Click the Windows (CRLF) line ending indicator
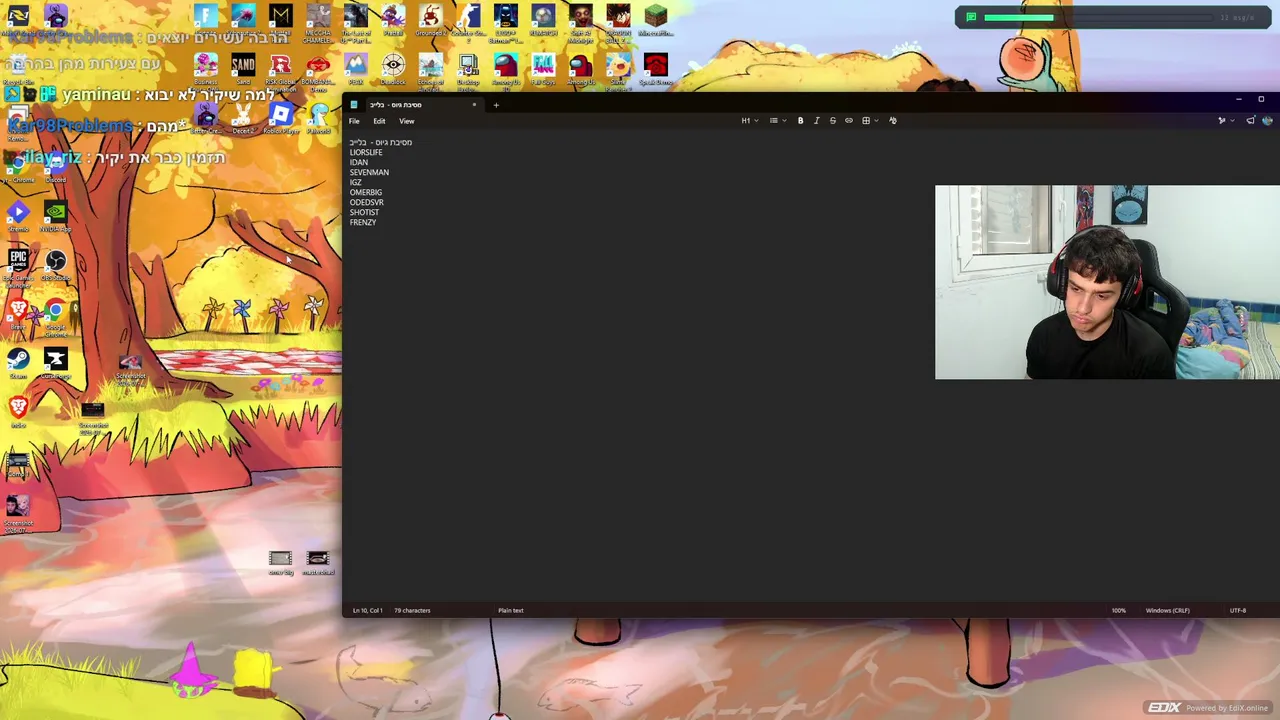Image resolution: width=1280 pixels, height=720 pixels. (1168, 610)
